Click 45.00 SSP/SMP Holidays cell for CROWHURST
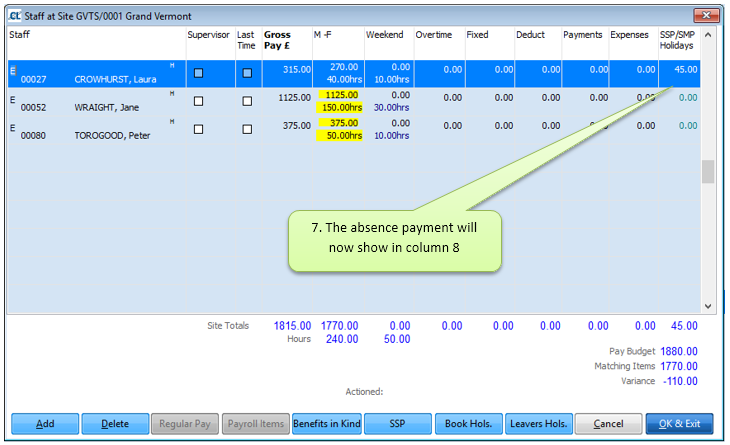 click(686, 70)
